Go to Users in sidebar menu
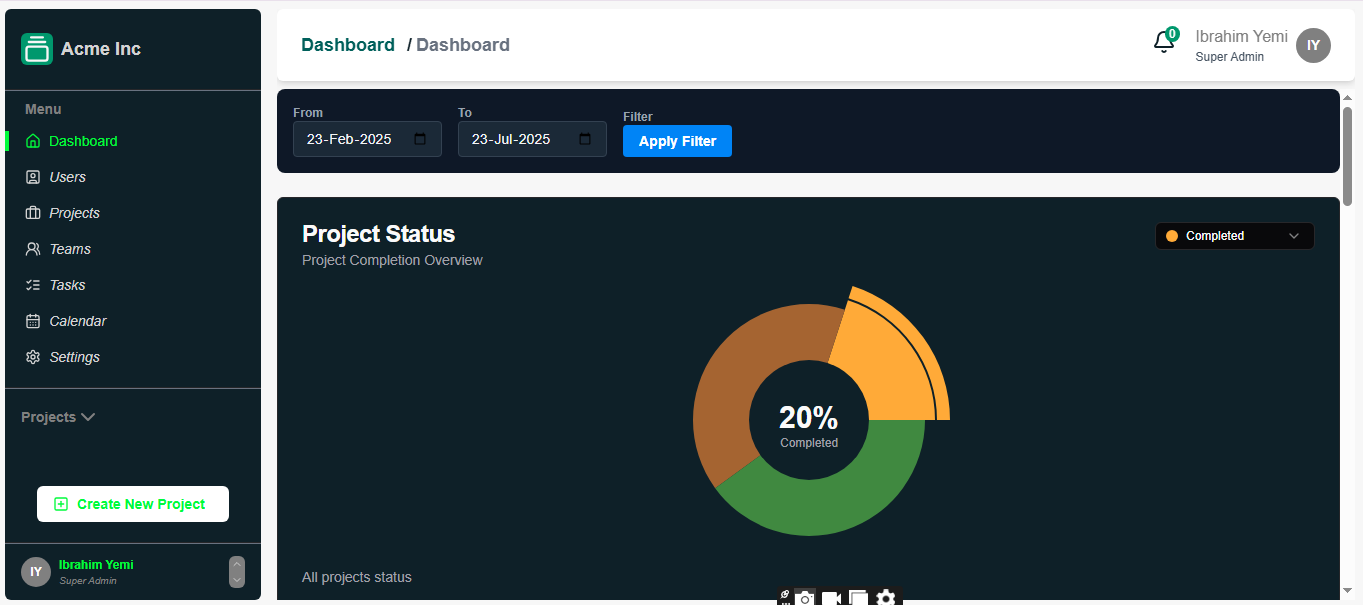This screenshot has width=1363, height=605. [x=67, y=177]
